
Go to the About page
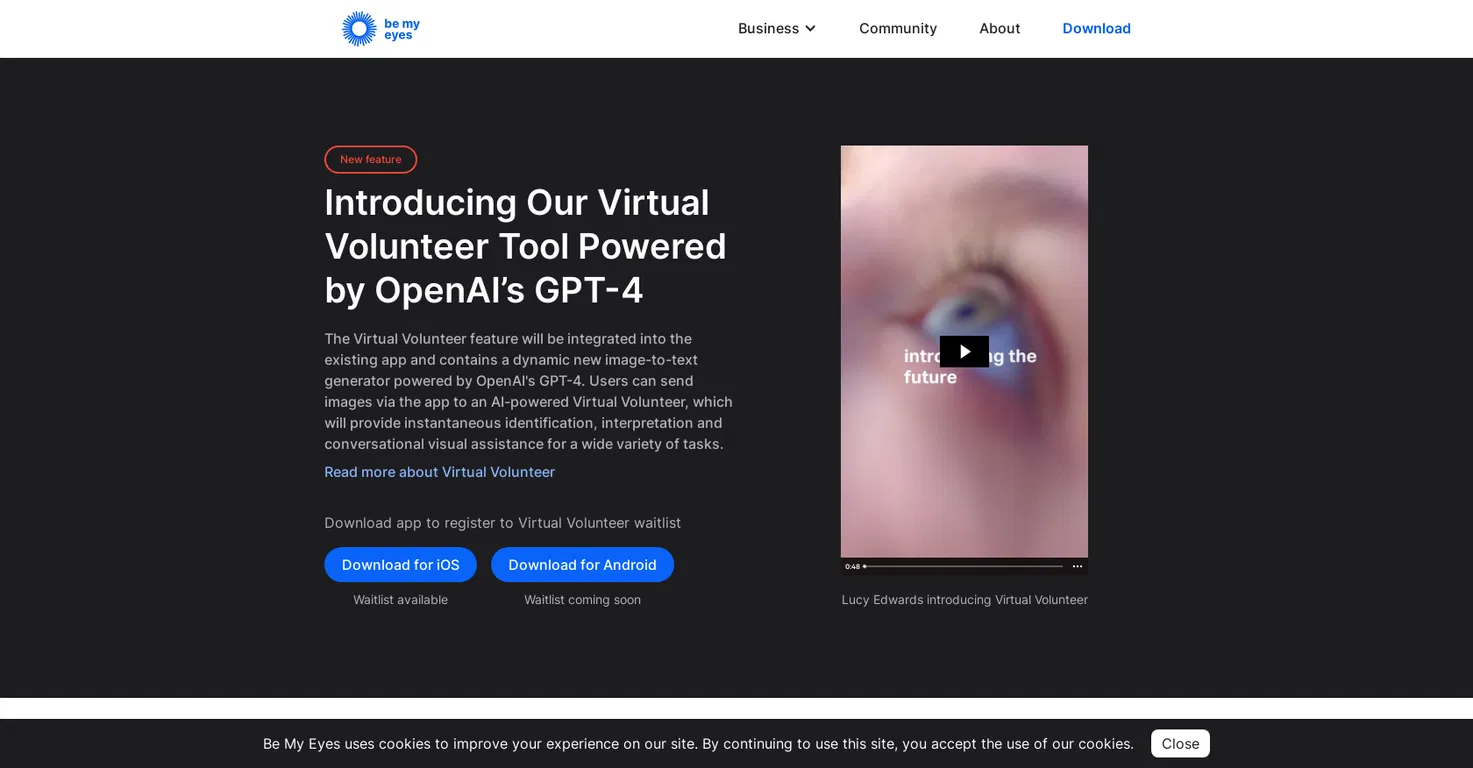point(999,28)
